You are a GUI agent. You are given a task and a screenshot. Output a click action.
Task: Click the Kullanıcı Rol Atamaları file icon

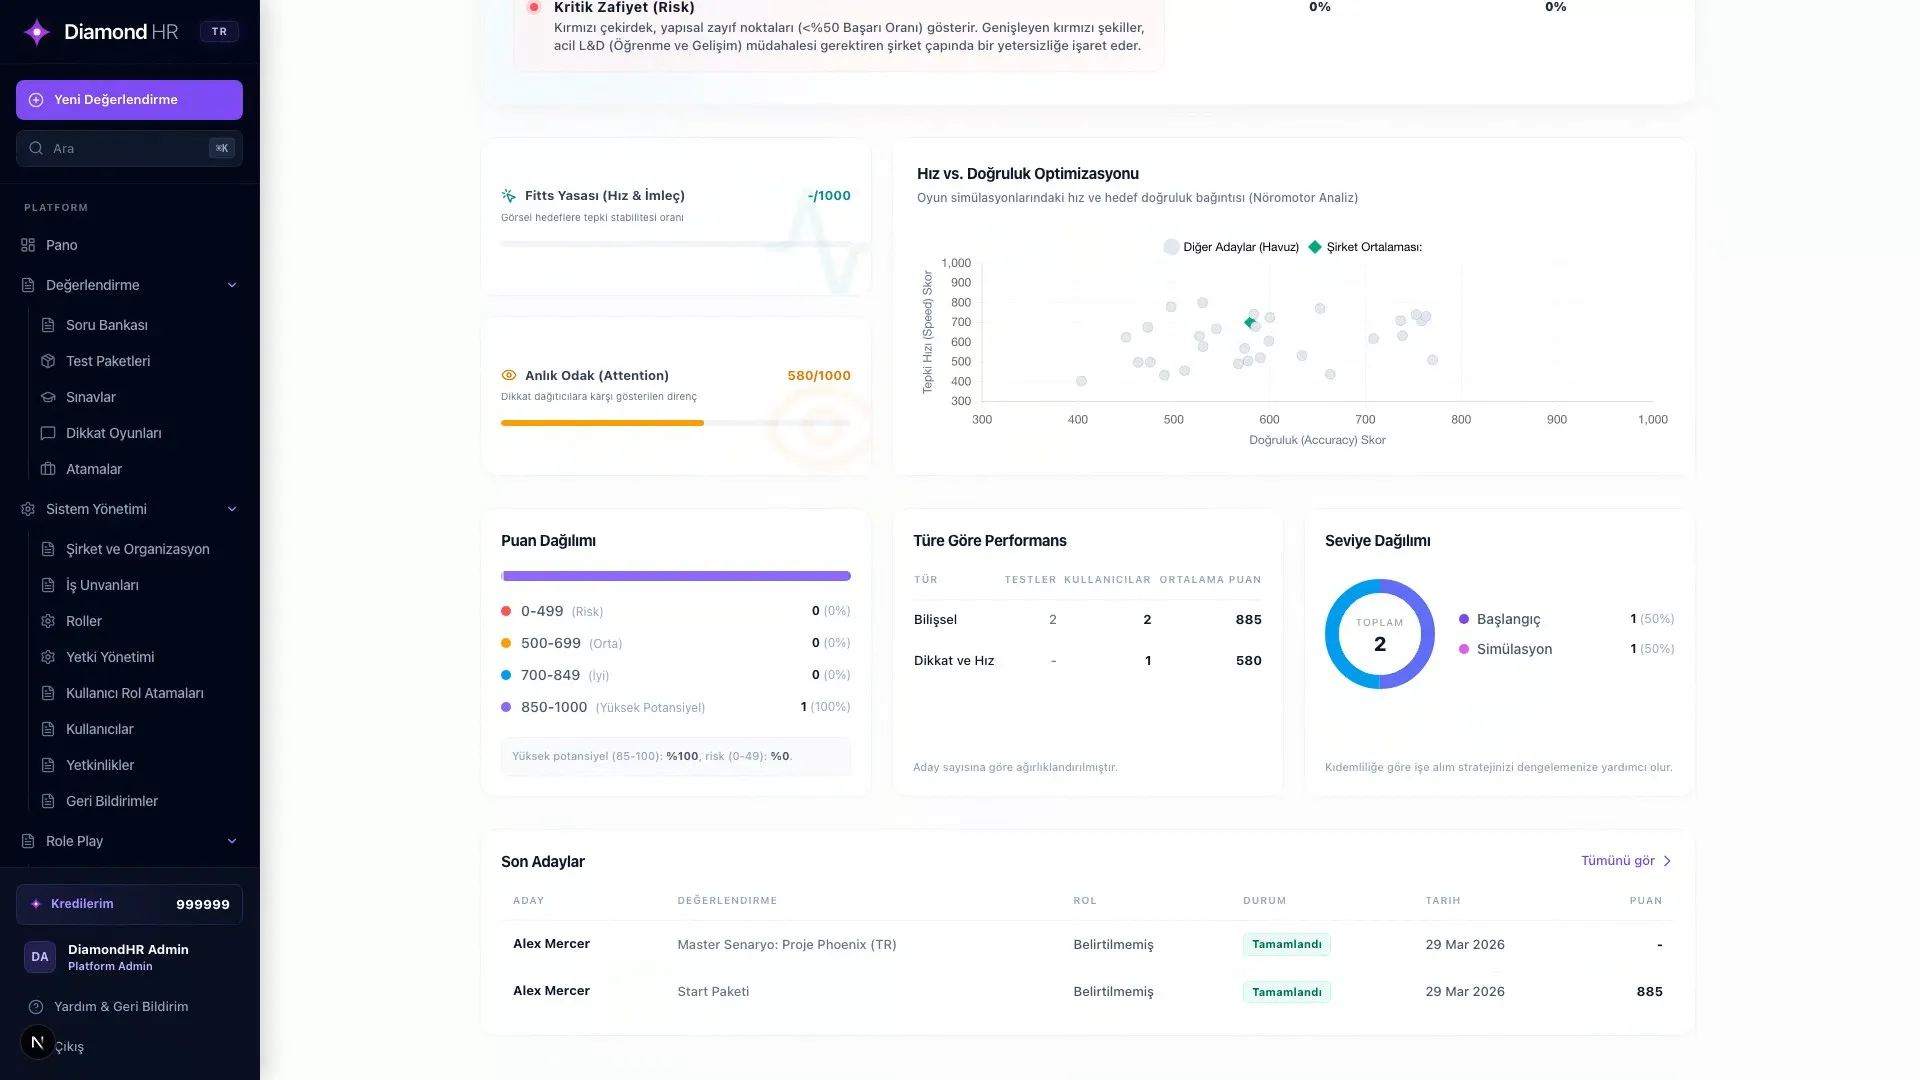48,693
